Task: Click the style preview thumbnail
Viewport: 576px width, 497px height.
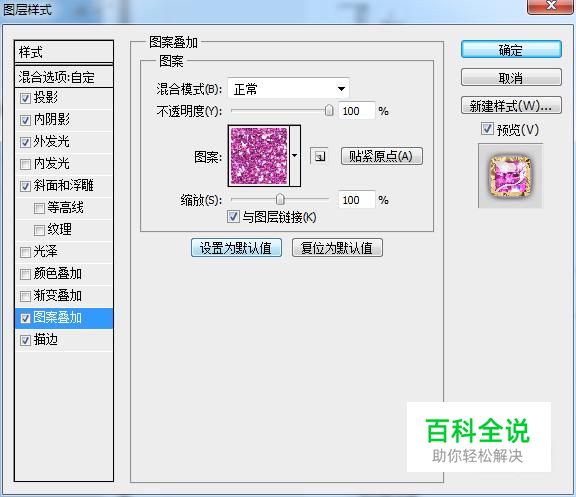Action: [510, 176]
